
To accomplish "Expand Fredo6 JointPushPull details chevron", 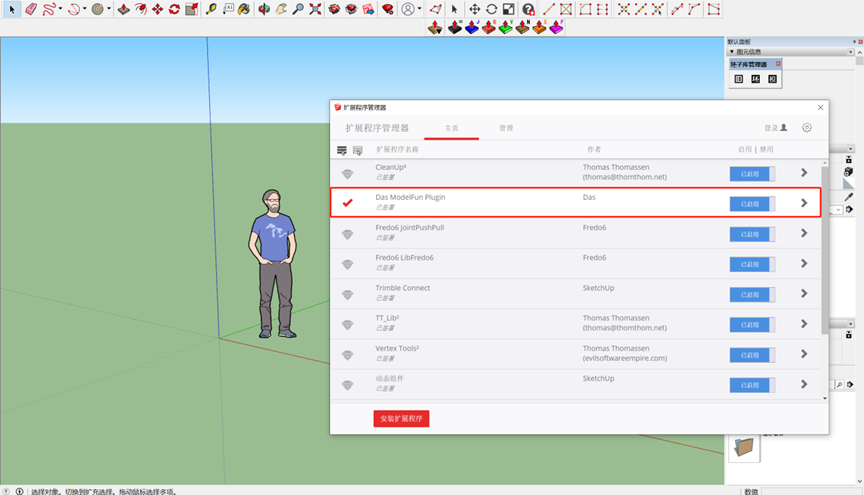I will click(804, 233).
